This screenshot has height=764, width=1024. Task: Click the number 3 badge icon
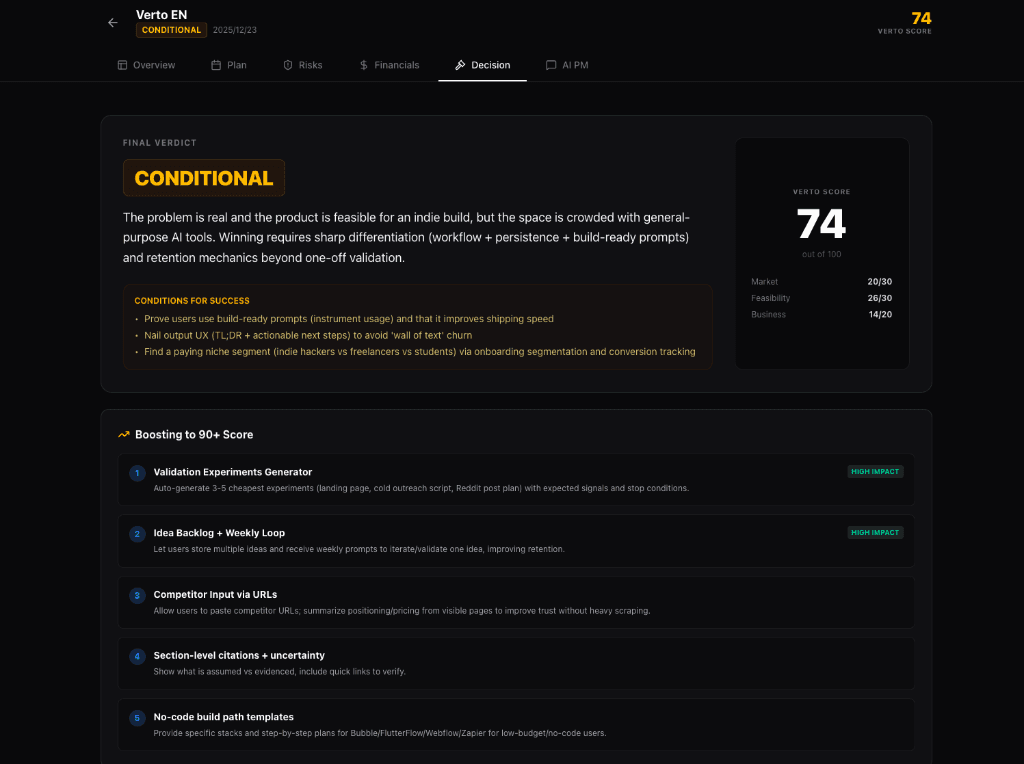(137, 596)
